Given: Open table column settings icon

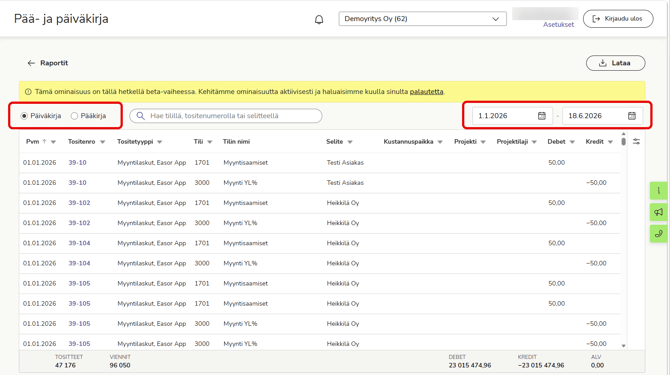Looking at the screenshot, I should pyautogui.click(x=636, y=141).
